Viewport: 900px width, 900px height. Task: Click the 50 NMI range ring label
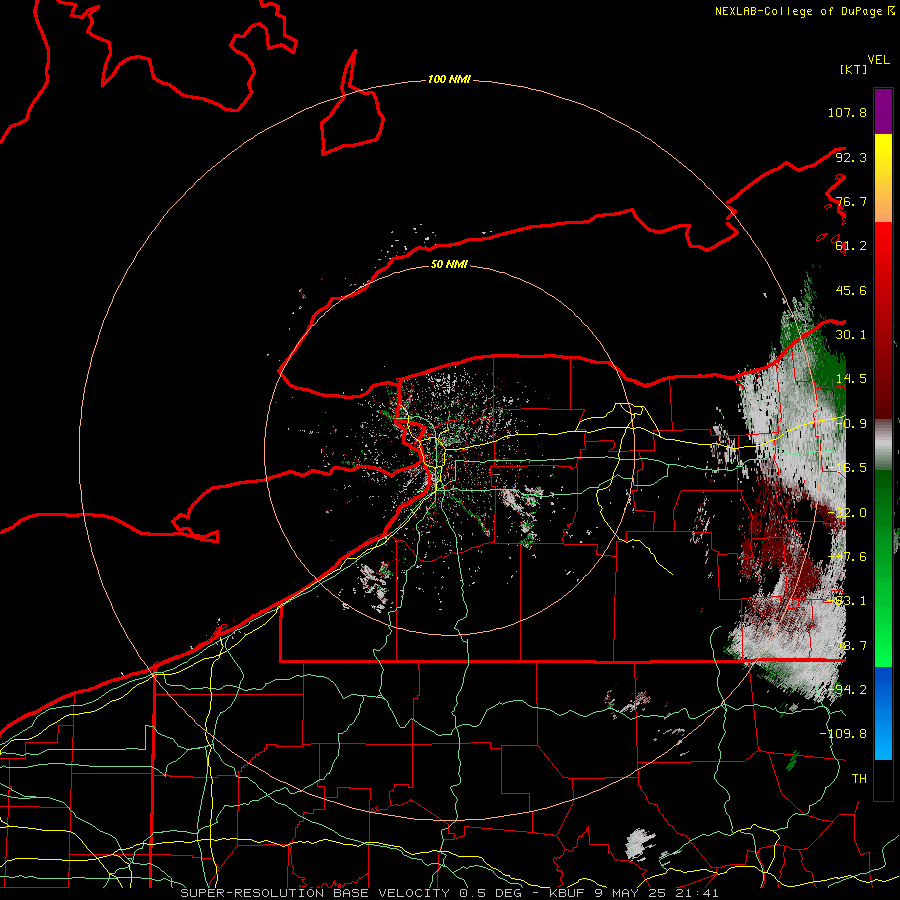(449, 264)
